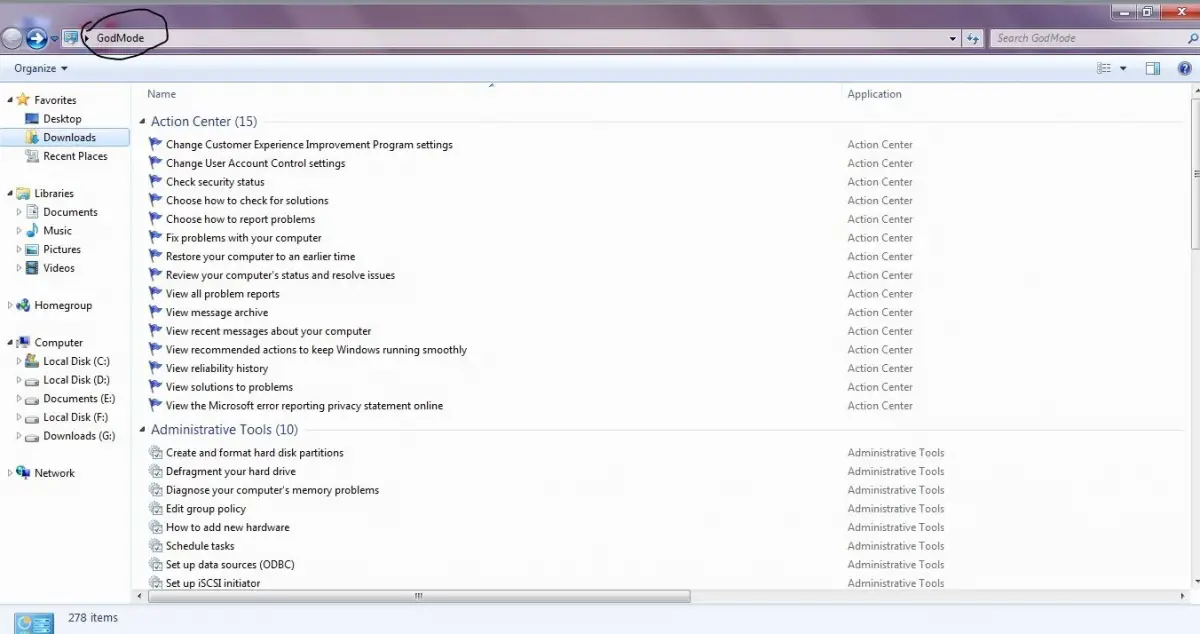Click the refresh button beside address bar
The width and height of the screenshot is (1200, 634).
click(973, 38)
